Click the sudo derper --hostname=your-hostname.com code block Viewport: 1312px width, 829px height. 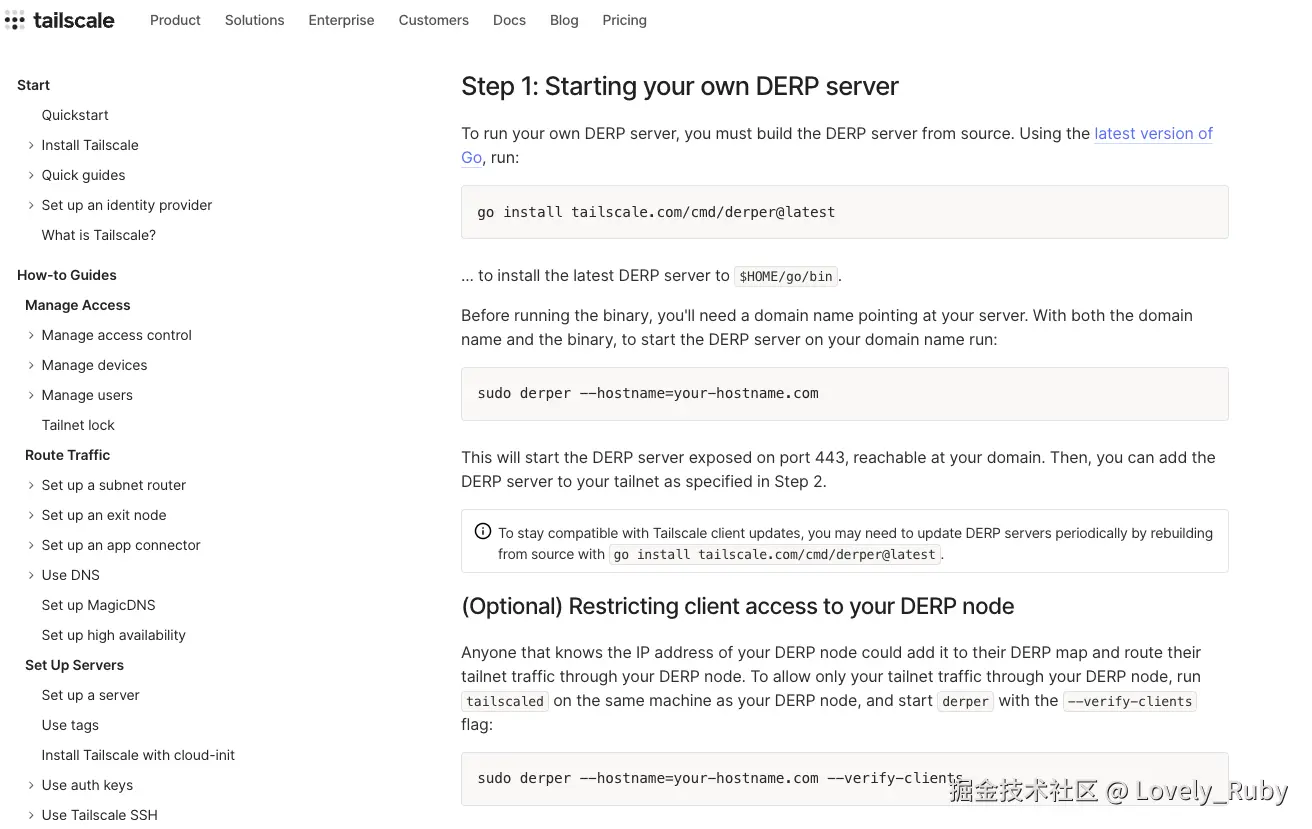(x=844, y=393)
